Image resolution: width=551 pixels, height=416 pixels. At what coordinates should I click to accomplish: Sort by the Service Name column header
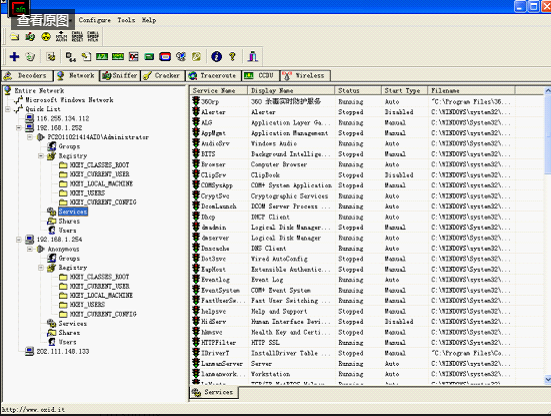(x=219, y=91)
